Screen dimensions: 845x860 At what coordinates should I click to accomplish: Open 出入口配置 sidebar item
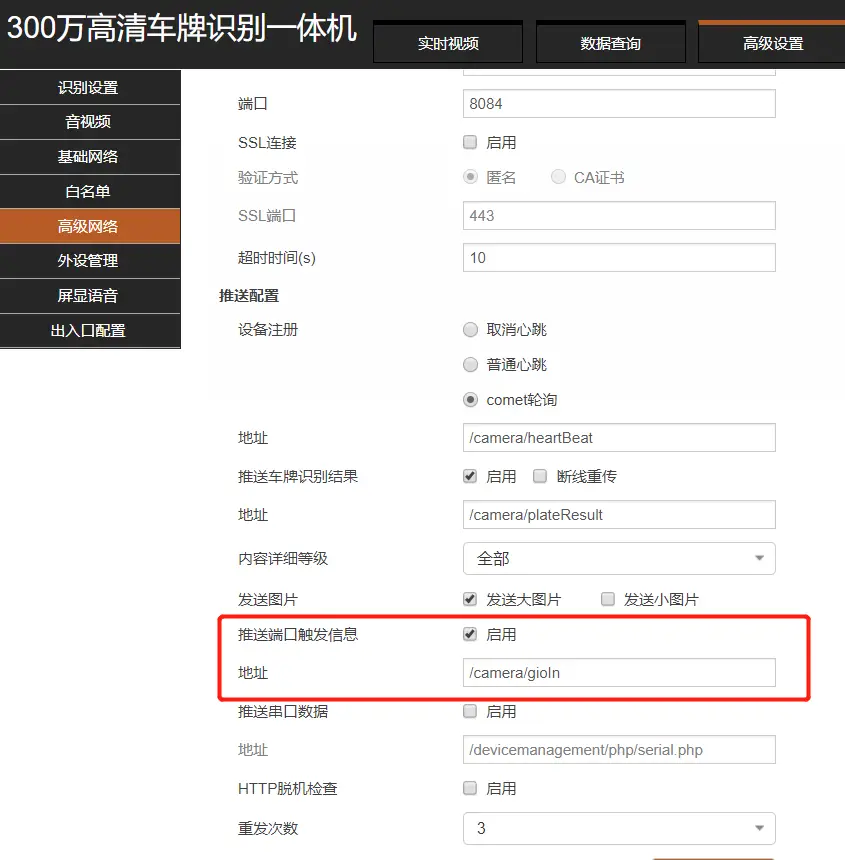tap(89, 330)
